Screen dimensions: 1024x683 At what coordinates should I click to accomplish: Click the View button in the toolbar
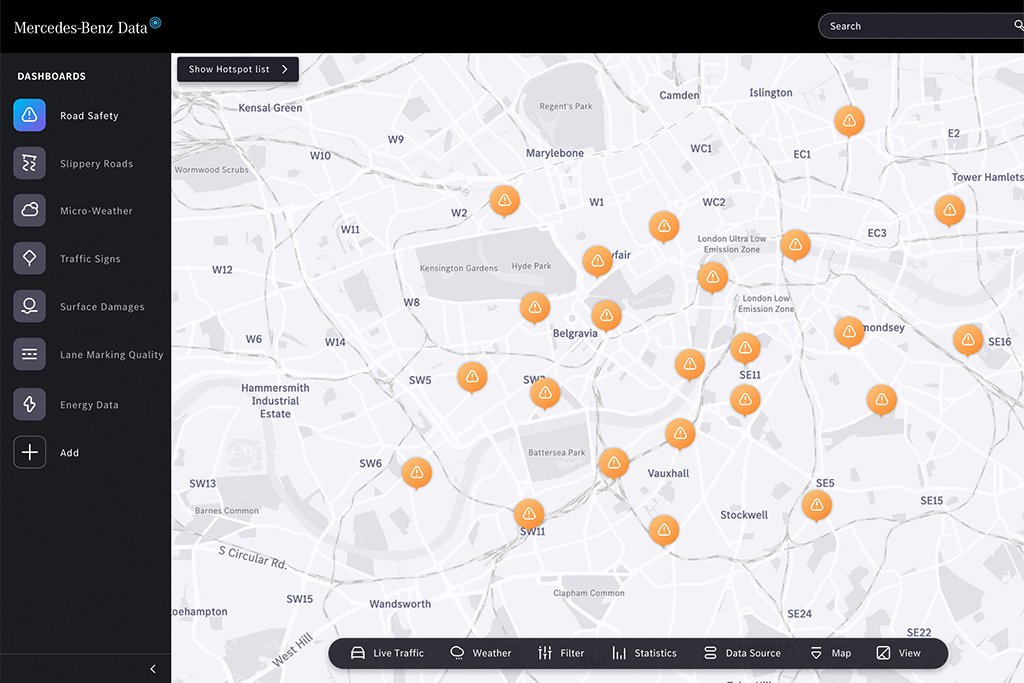tap(899, 653)
